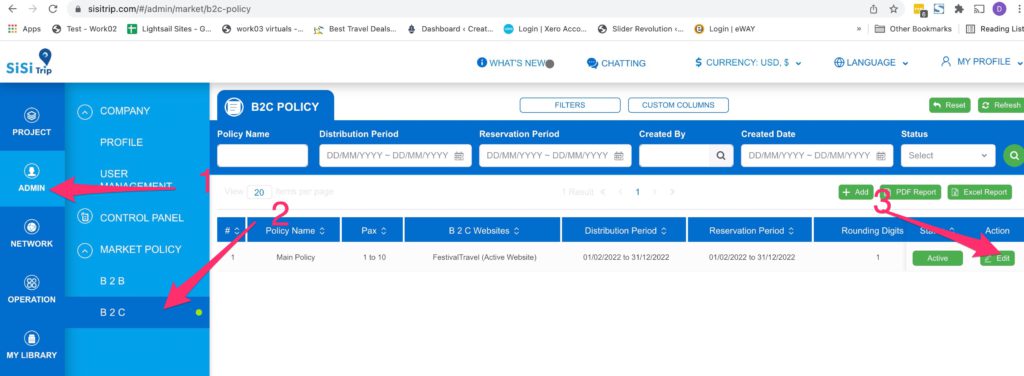Open the calendar icon for Created Date
The height and width of the screenshot is (376, 1024).
pos(881,156)
